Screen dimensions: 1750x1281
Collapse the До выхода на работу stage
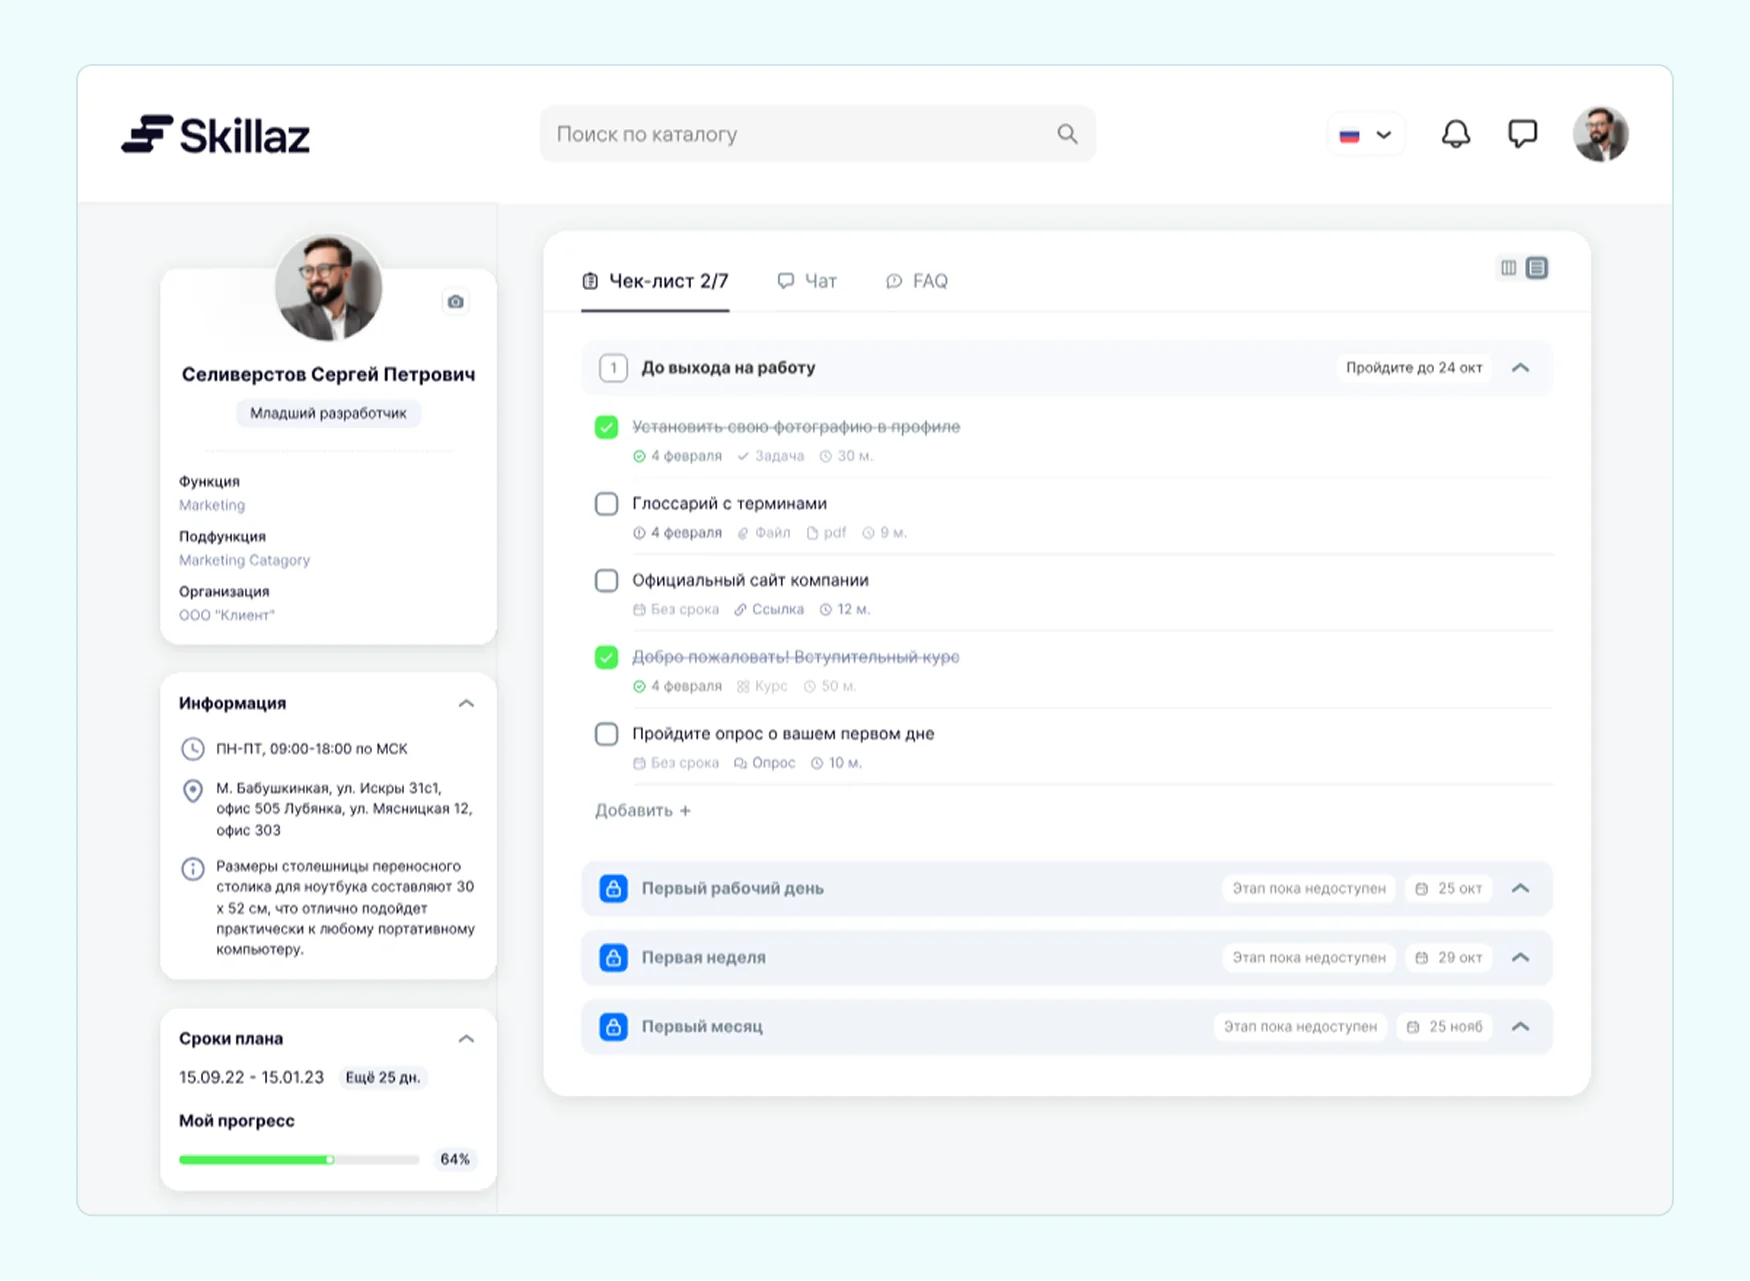1520,368
